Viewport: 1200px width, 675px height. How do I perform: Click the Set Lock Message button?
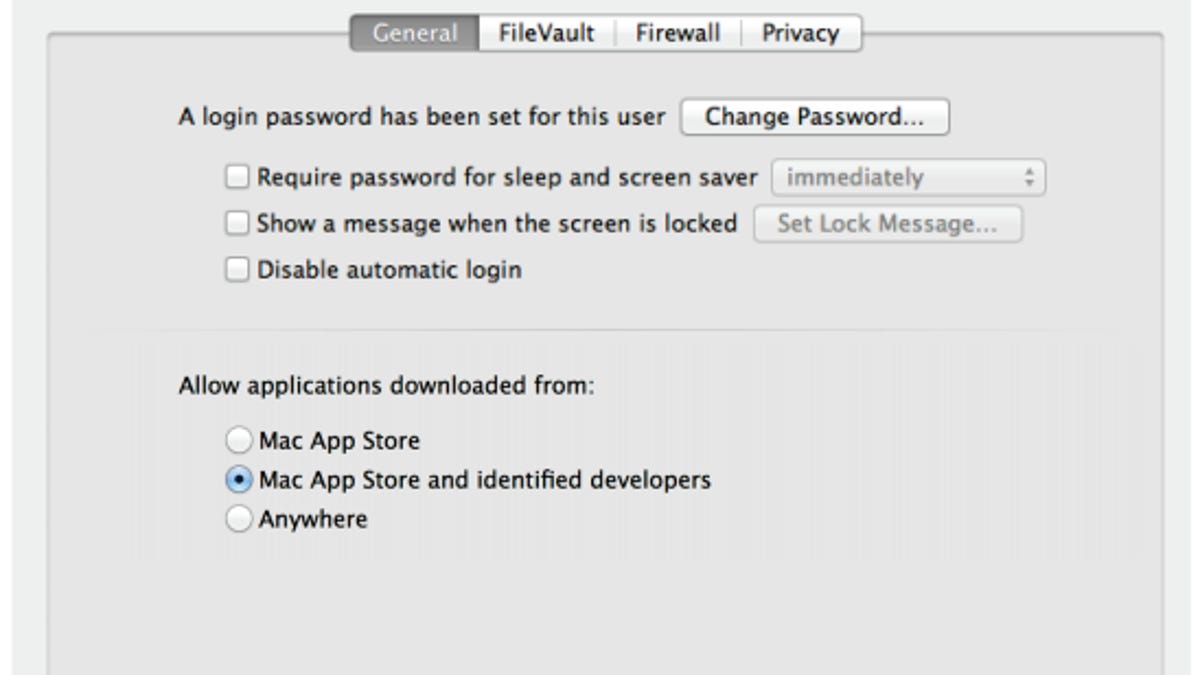[886, 224]
